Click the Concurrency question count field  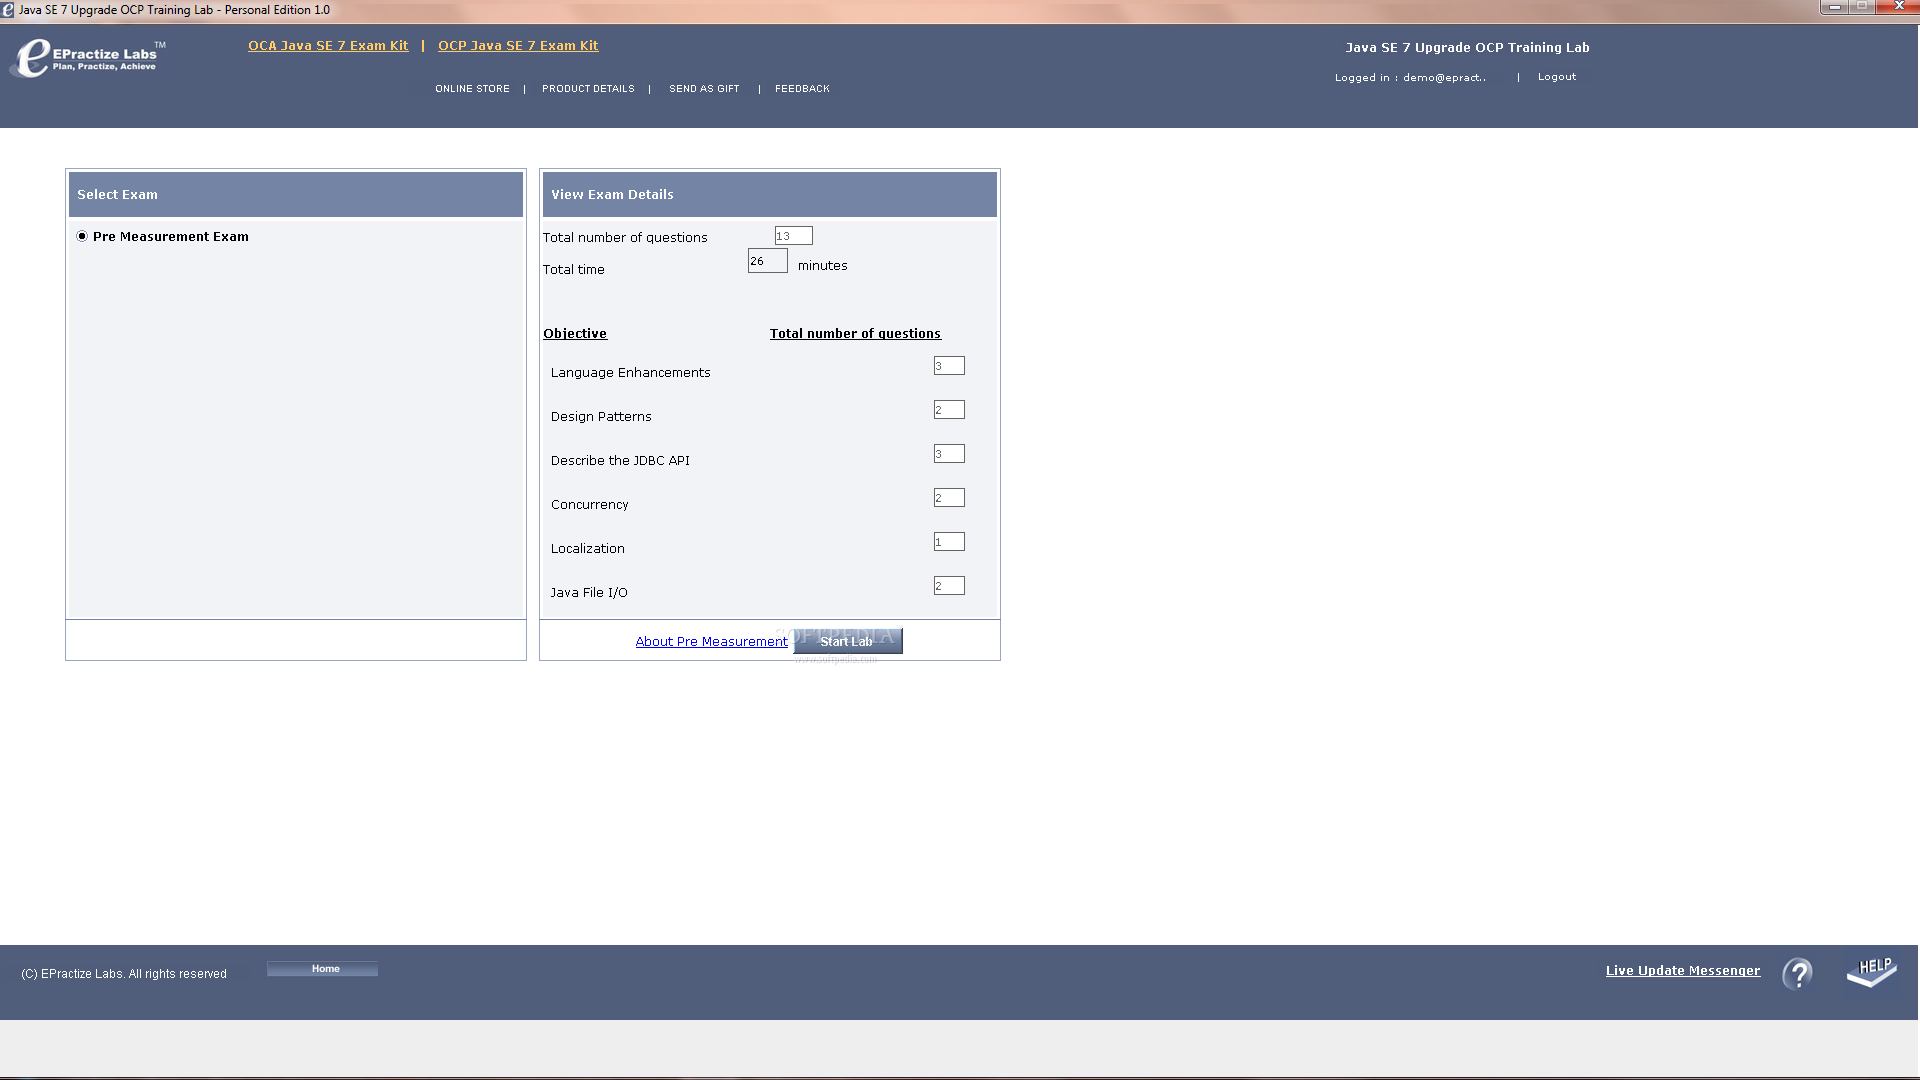[949, 498]
